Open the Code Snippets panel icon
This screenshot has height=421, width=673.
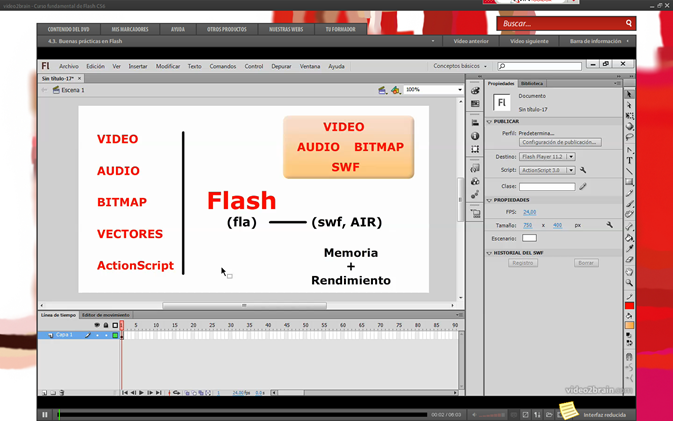tap(475, 168)
